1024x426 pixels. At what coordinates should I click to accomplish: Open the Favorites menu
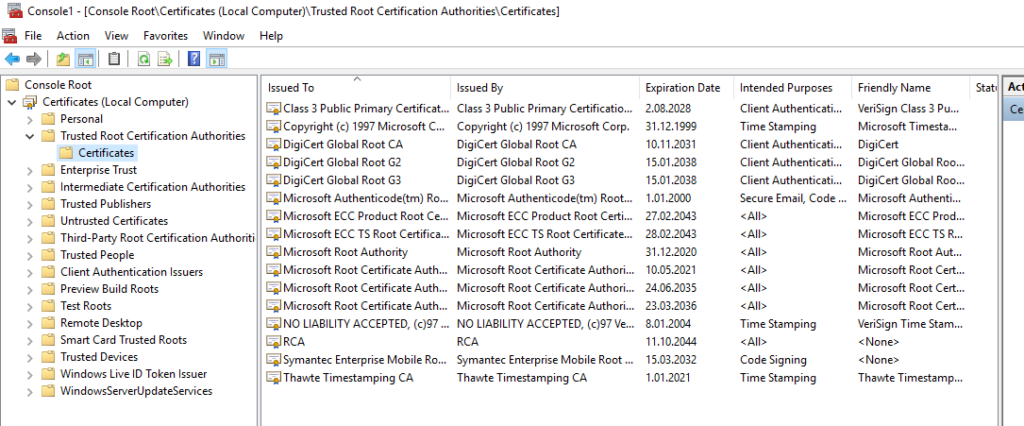point(165,36)
